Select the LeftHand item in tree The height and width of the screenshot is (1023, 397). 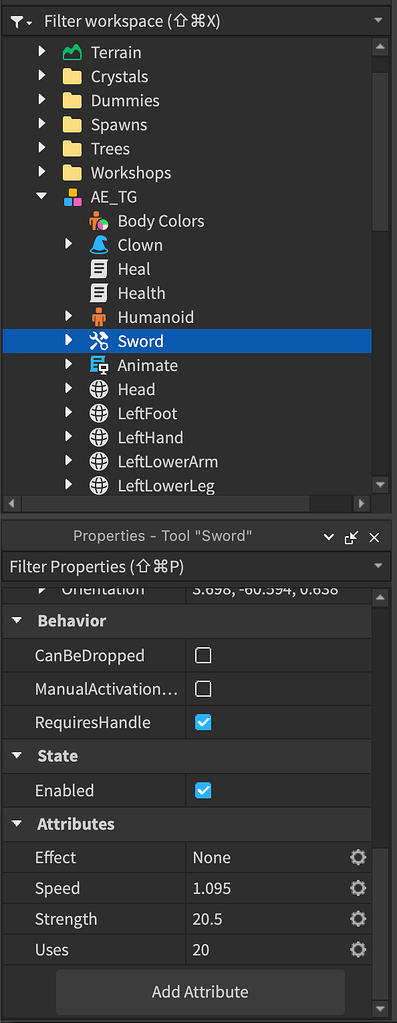[x=150, y=438]
